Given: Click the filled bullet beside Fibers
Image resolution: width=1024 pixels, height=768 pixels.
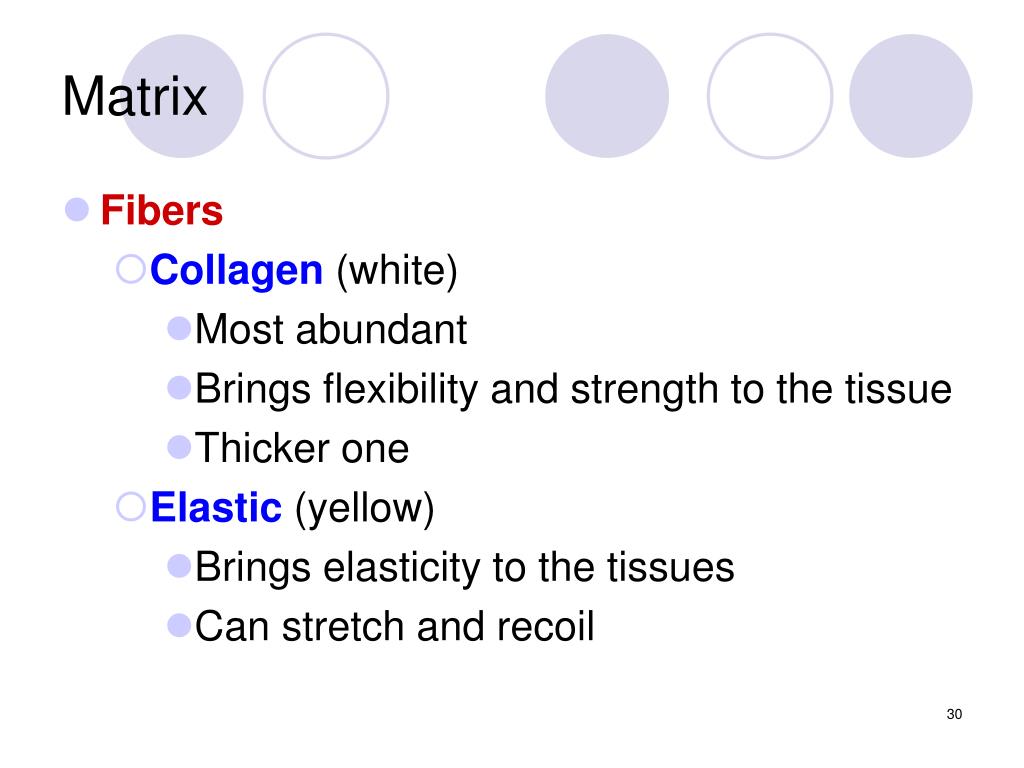Looking at the screenshot, I should 77,210.
